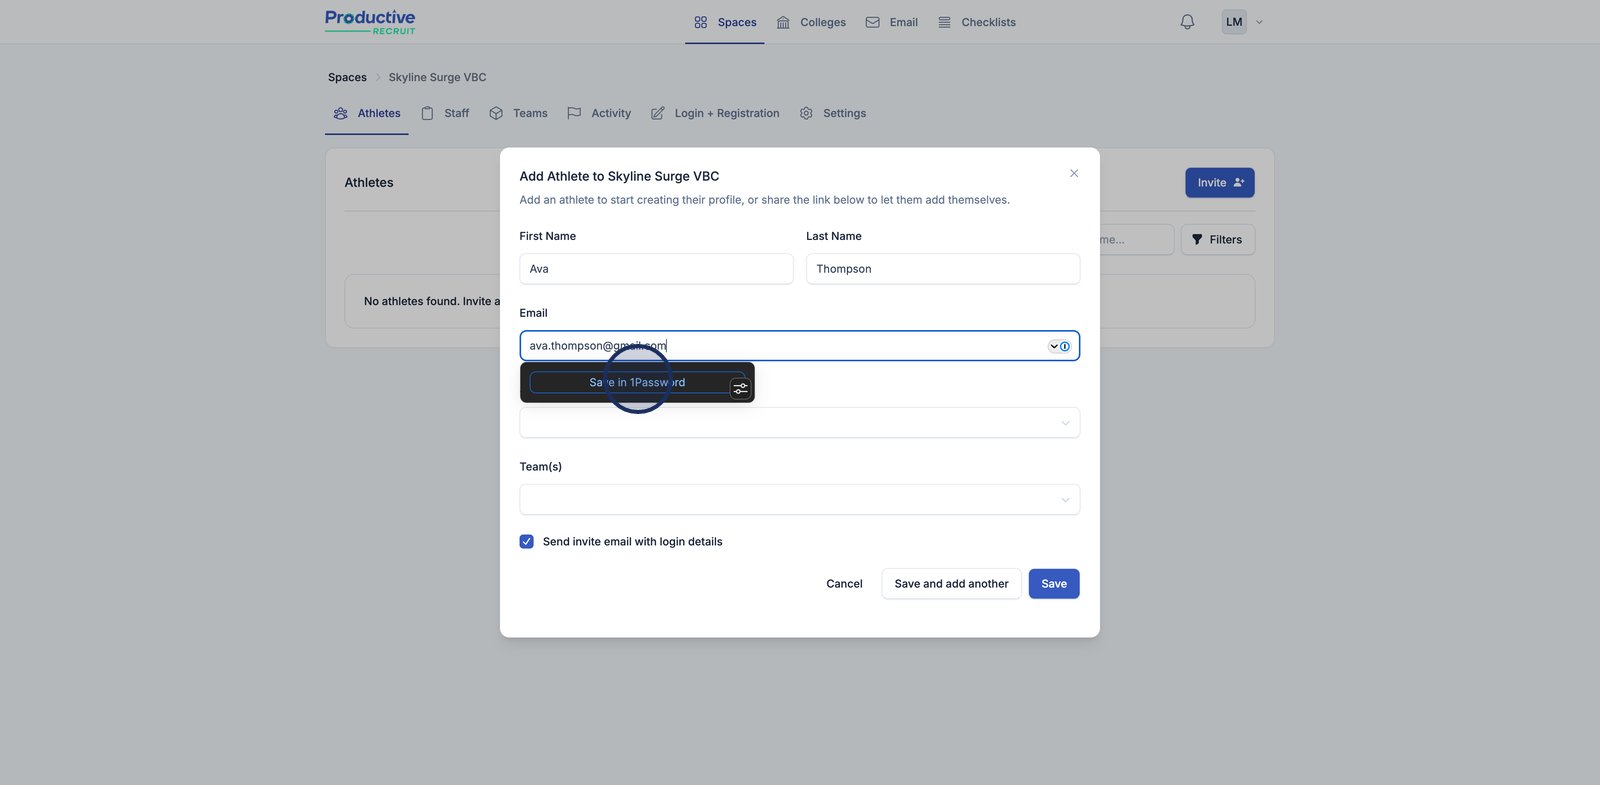Click Save and add another

951,584
